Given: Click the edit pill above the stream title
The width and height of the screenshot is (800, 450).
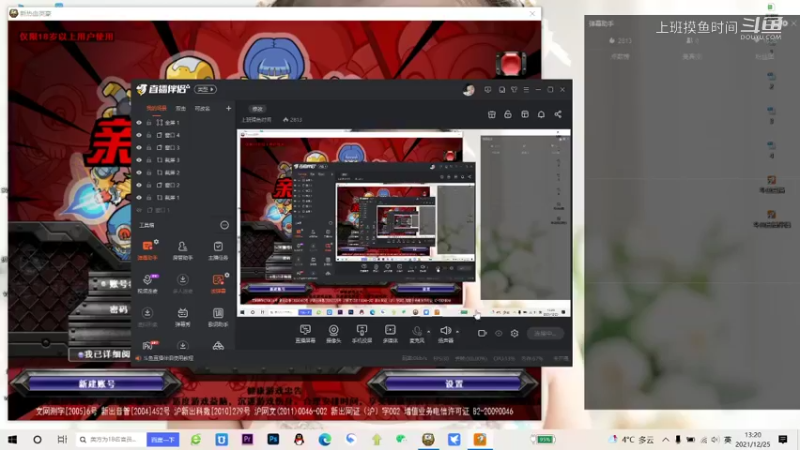Looking at the screenshot, I should [257, 109].
